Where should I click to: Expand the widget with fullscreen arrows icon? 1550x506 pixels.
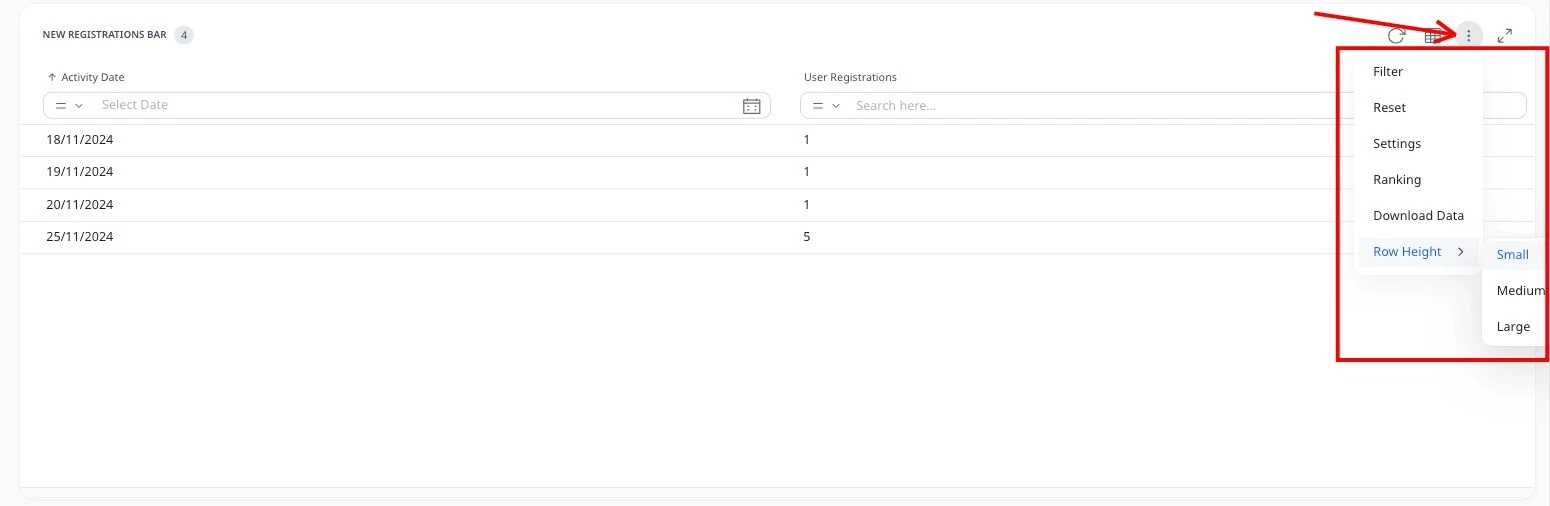[1504, 36]
